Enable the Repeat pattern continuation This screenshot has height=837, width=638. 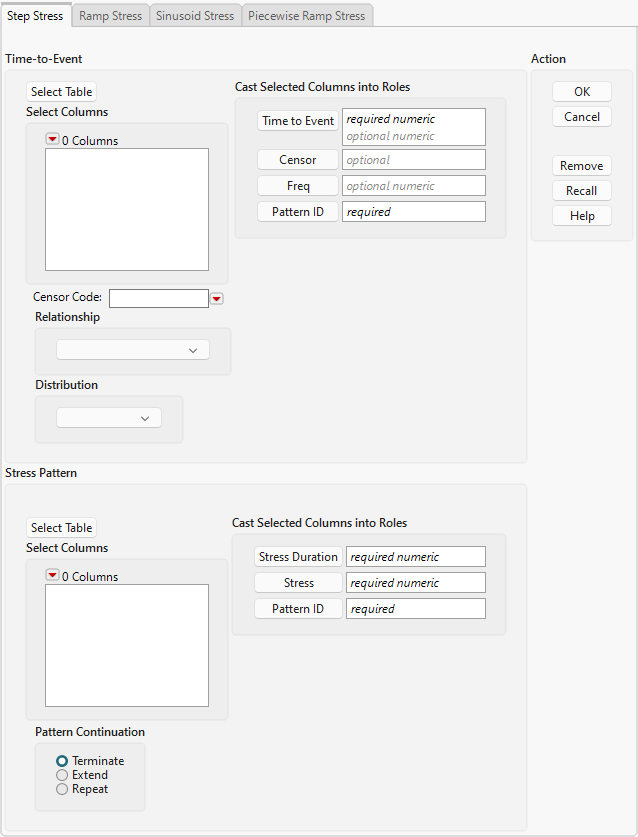[x=62, y=789]
